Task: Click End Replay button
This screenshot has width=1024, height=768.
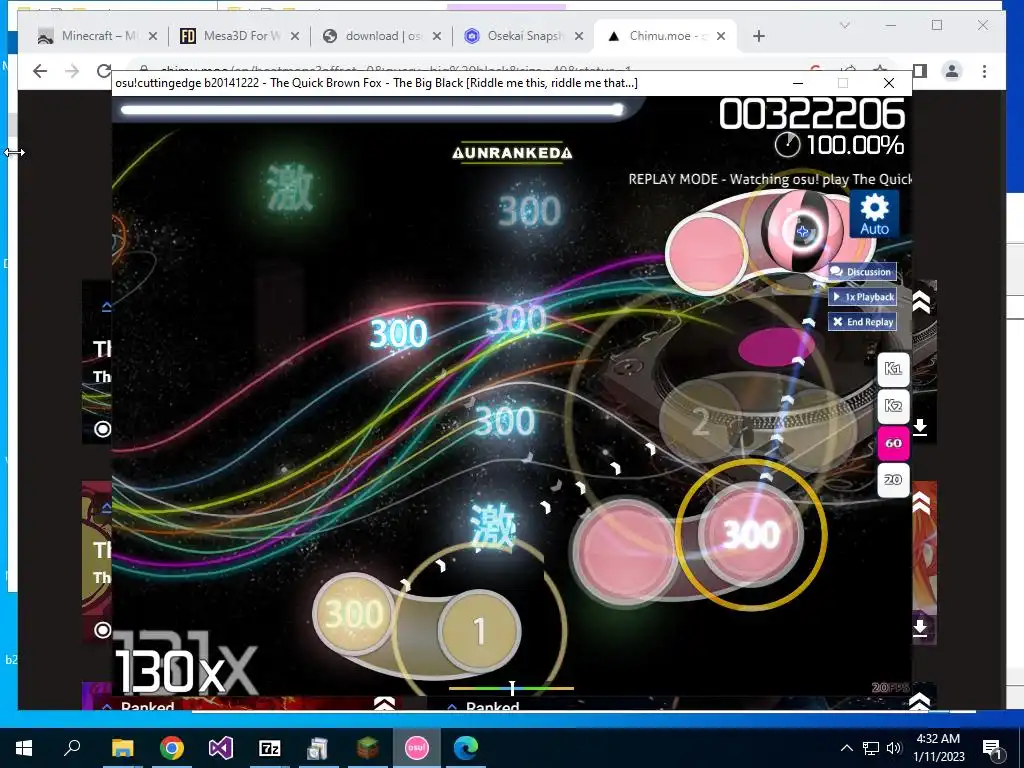Action: point(862,321)
